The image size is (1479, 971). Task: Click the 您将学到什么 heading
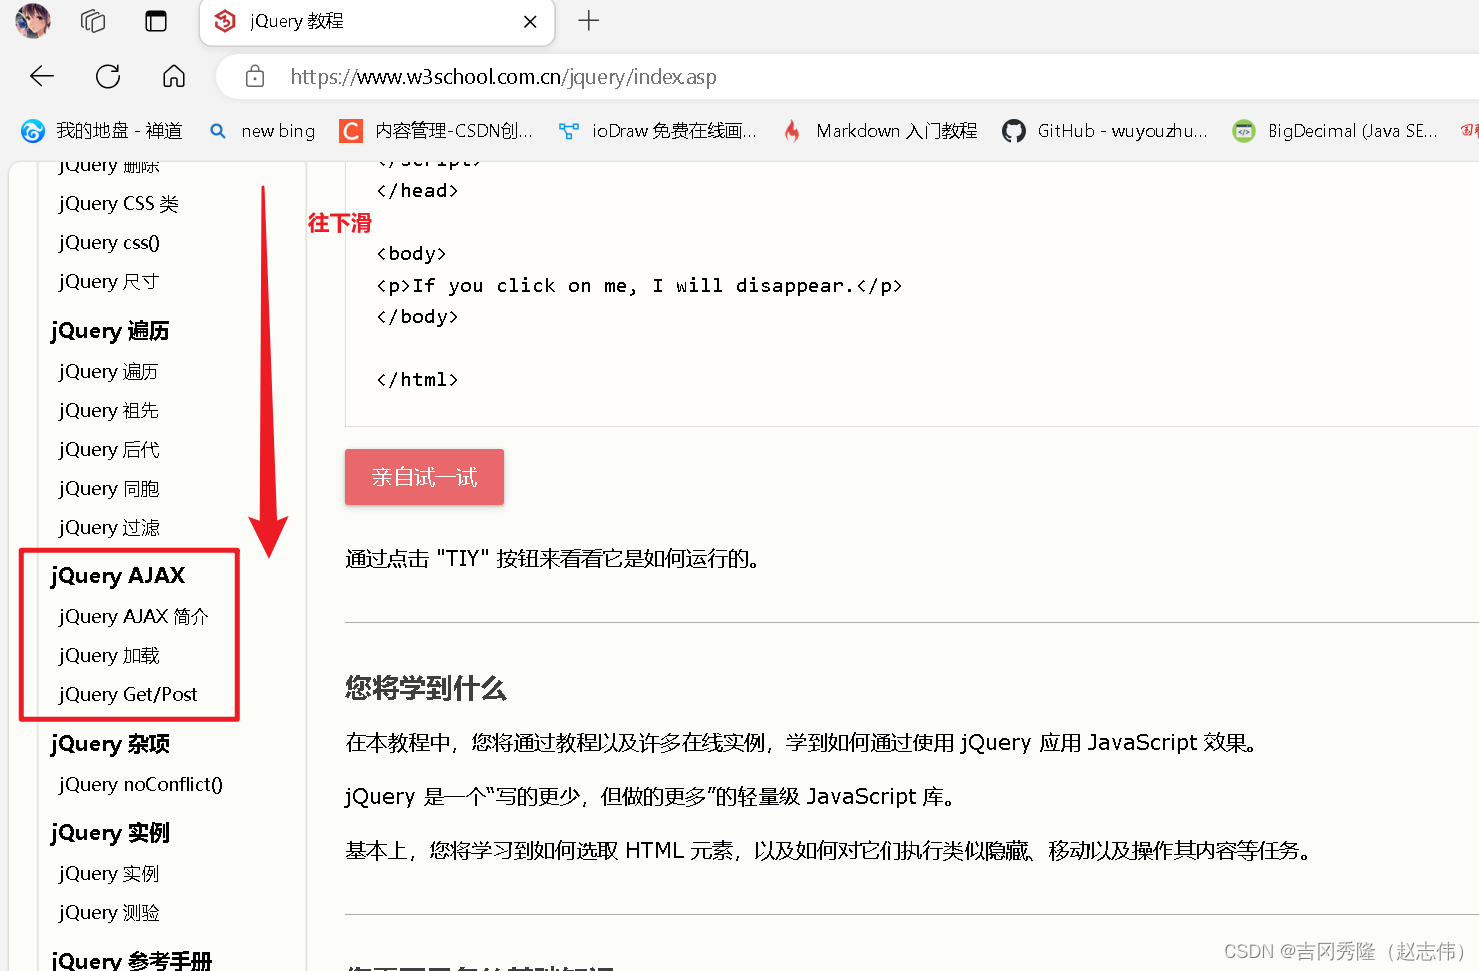pos(426,689)
